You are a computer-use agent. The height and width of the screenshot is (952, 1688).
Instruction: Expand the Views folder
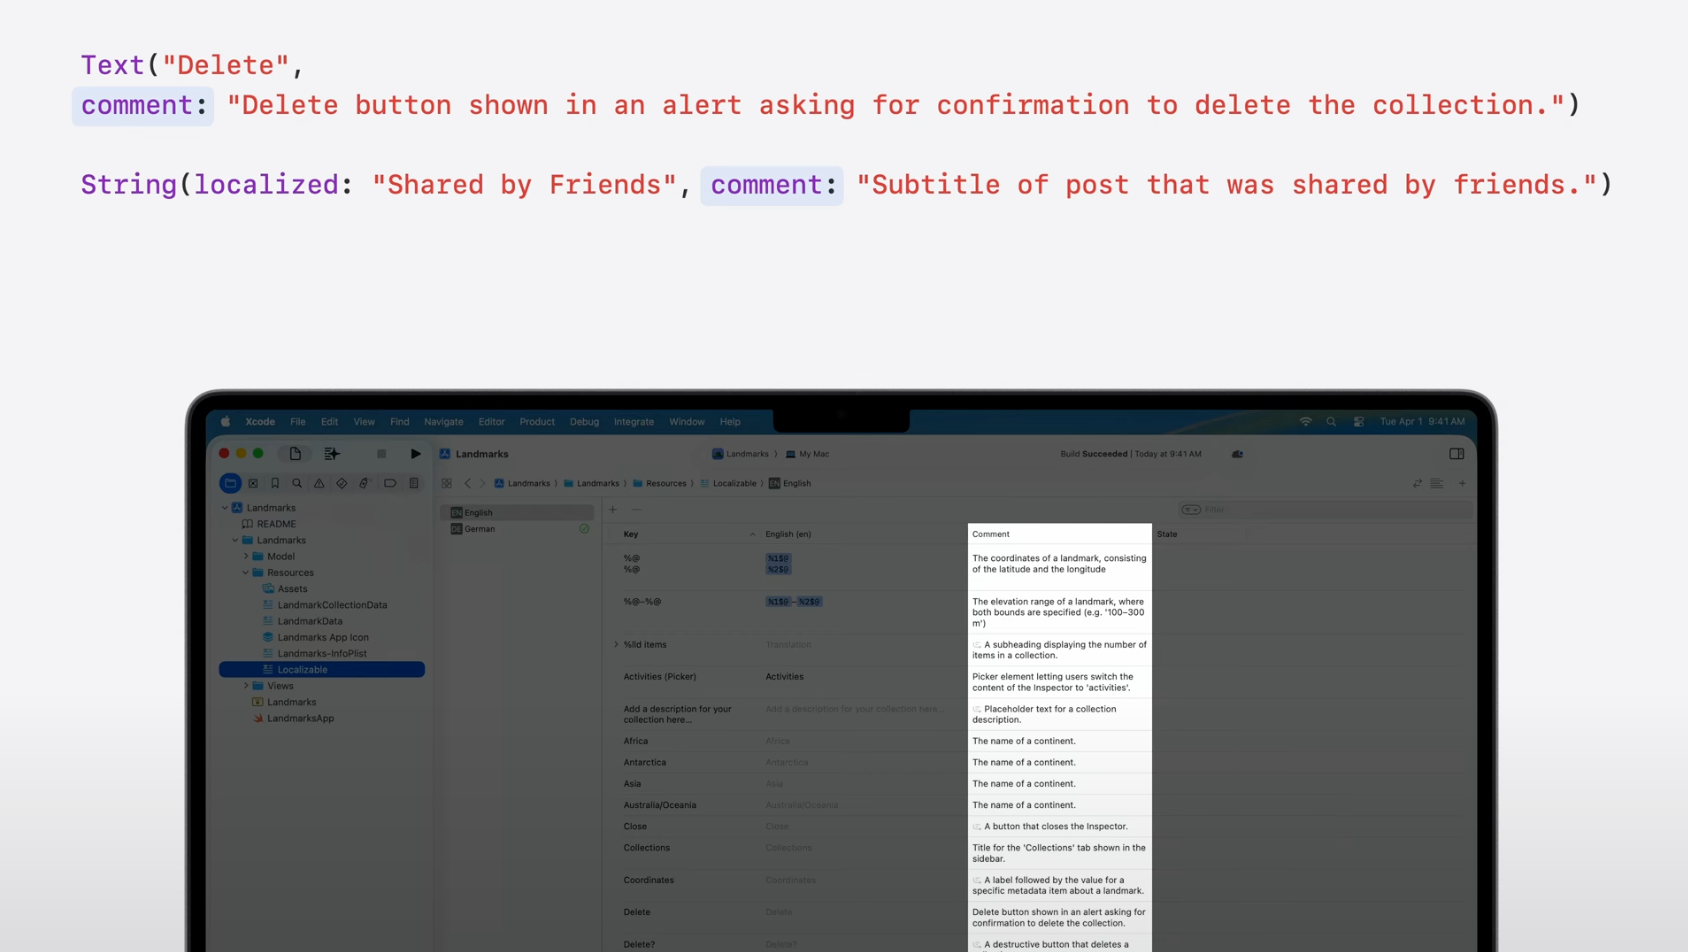click(246, 686)
